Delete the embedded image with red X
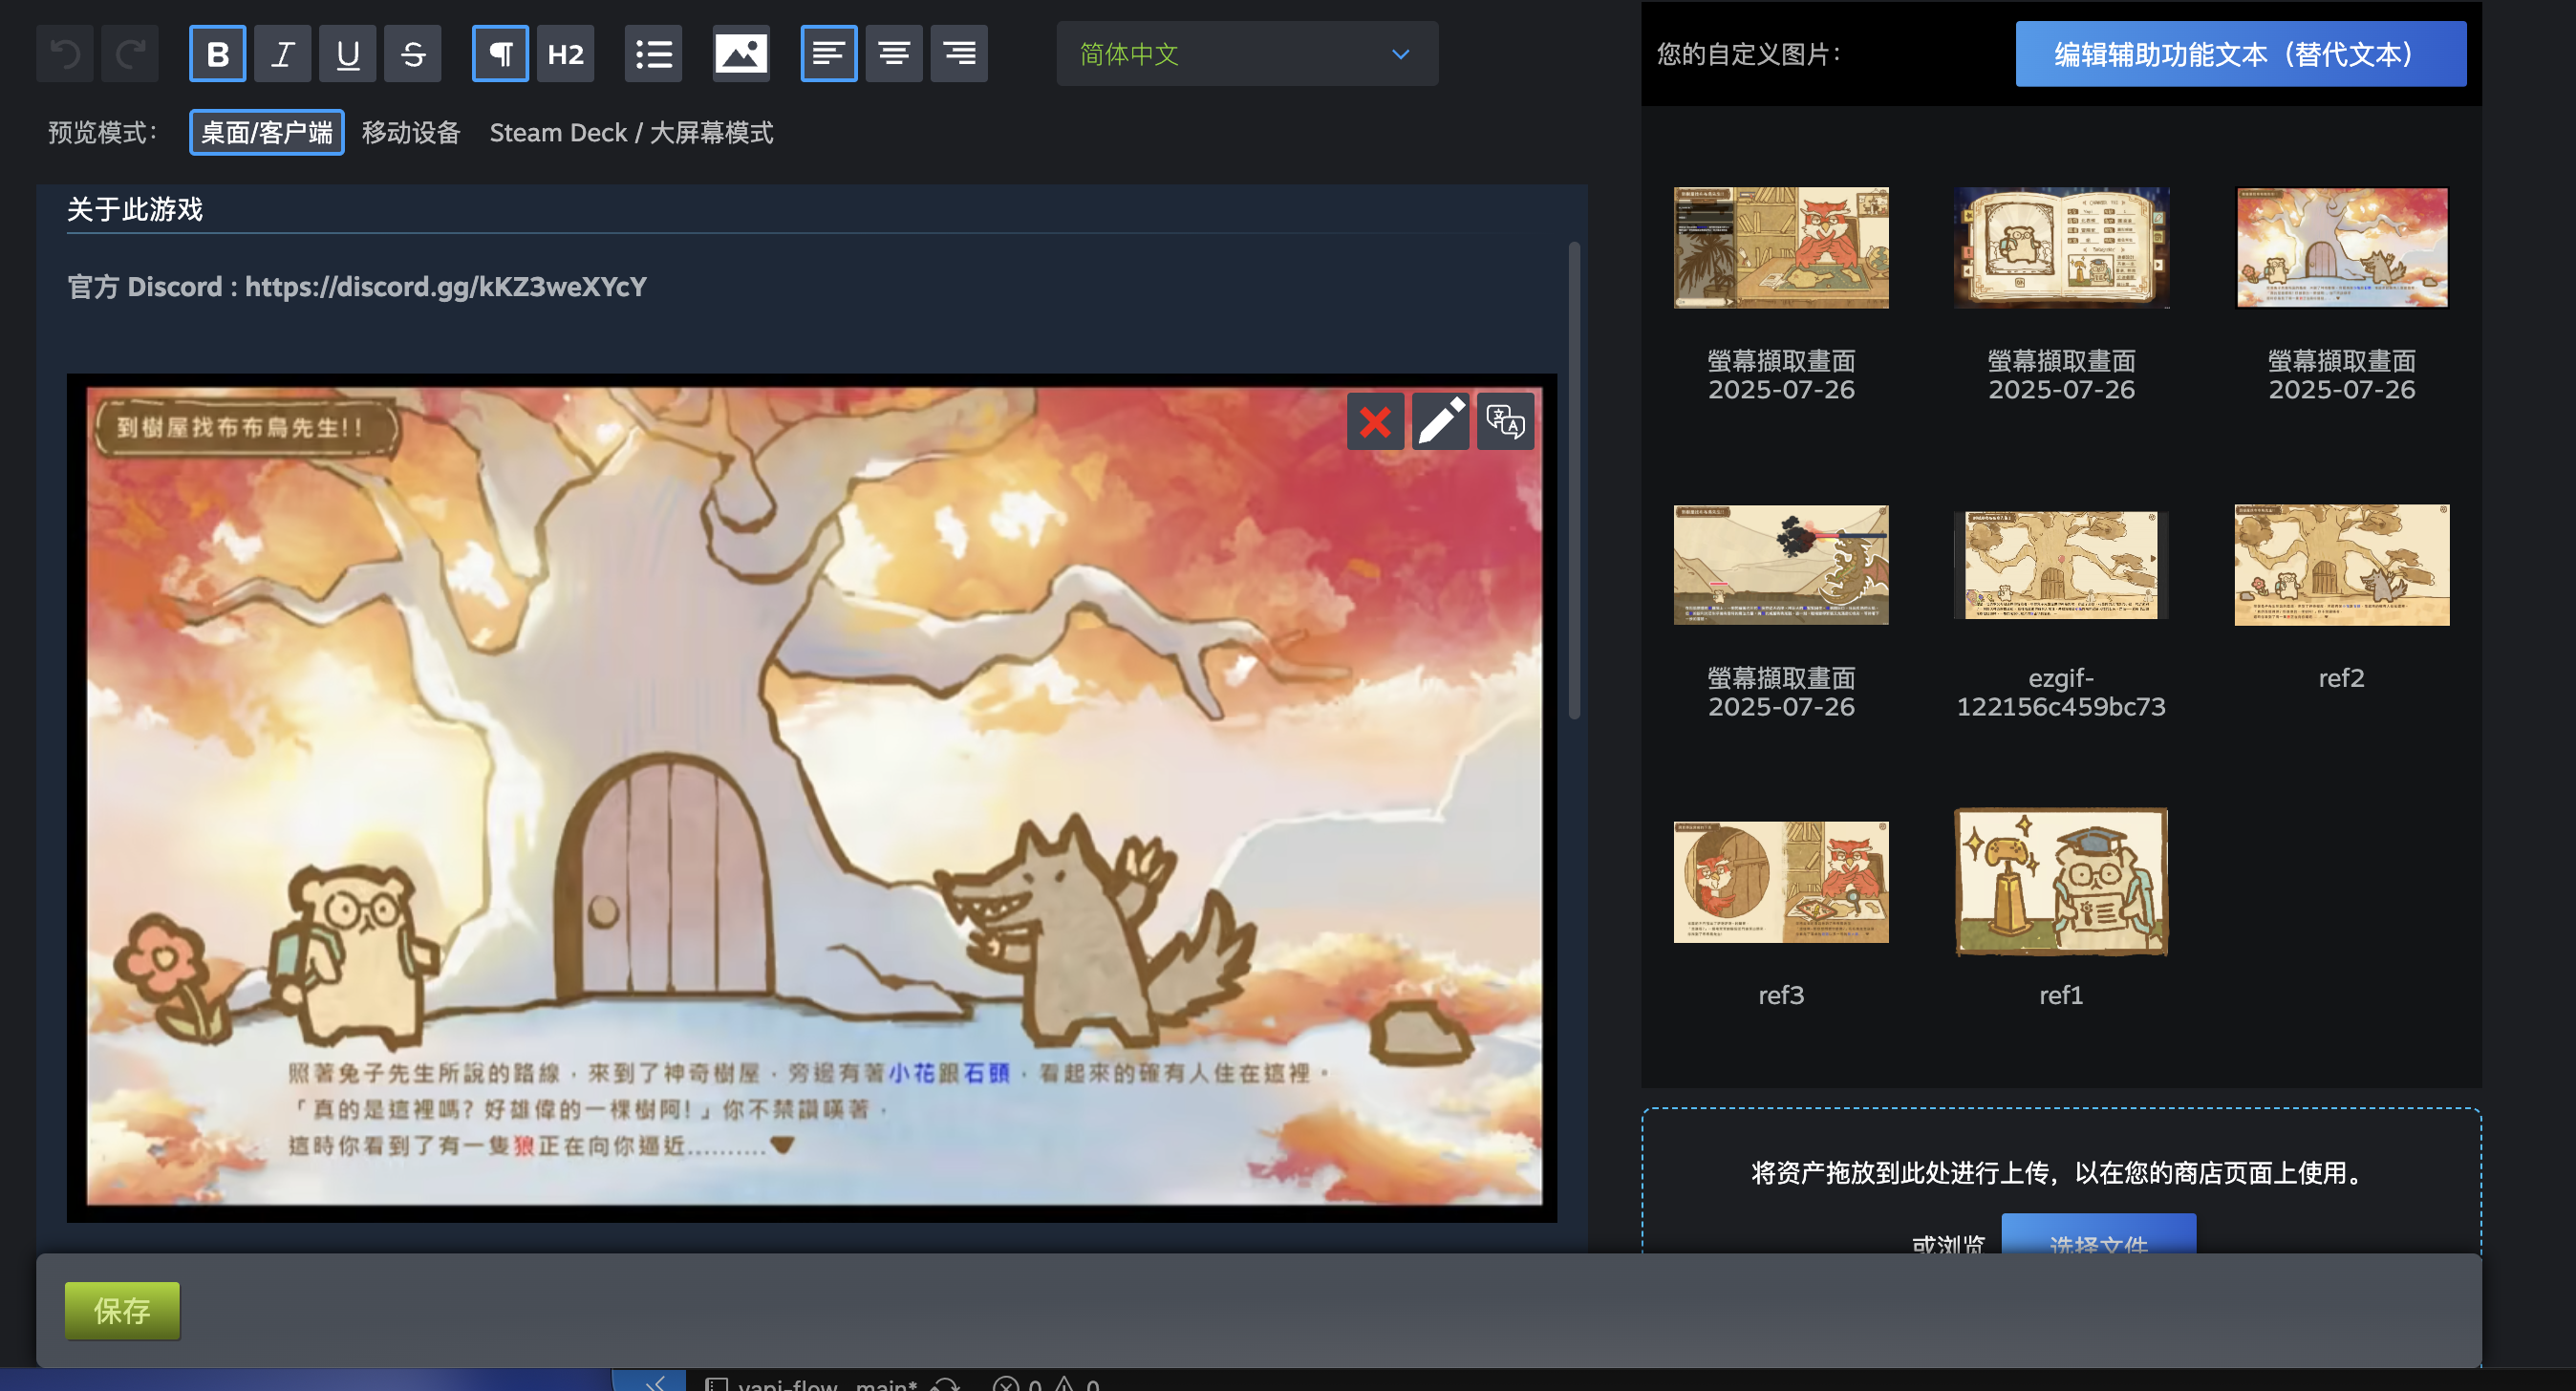 coord(1375,422)
